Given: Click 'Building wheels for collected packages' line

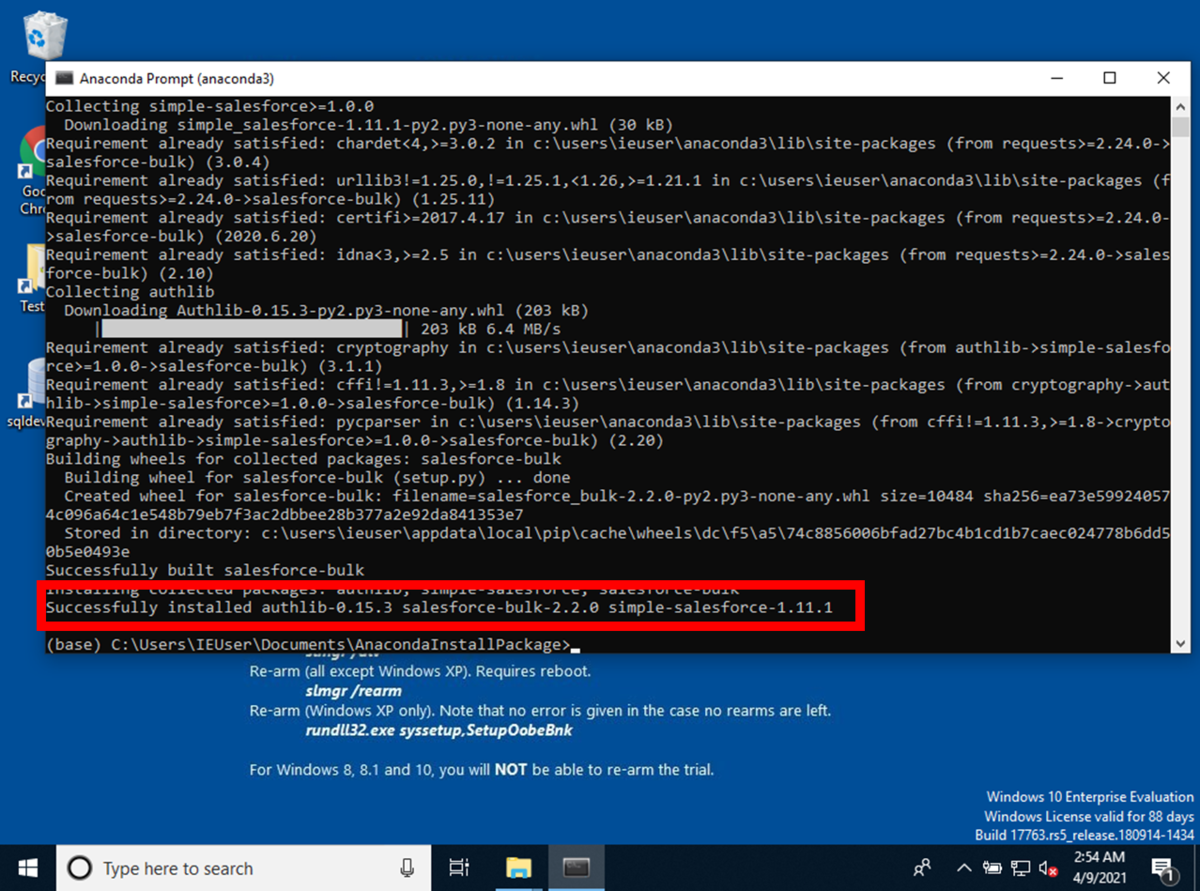Looking at the screenshot, I should [x=304, y=459].
